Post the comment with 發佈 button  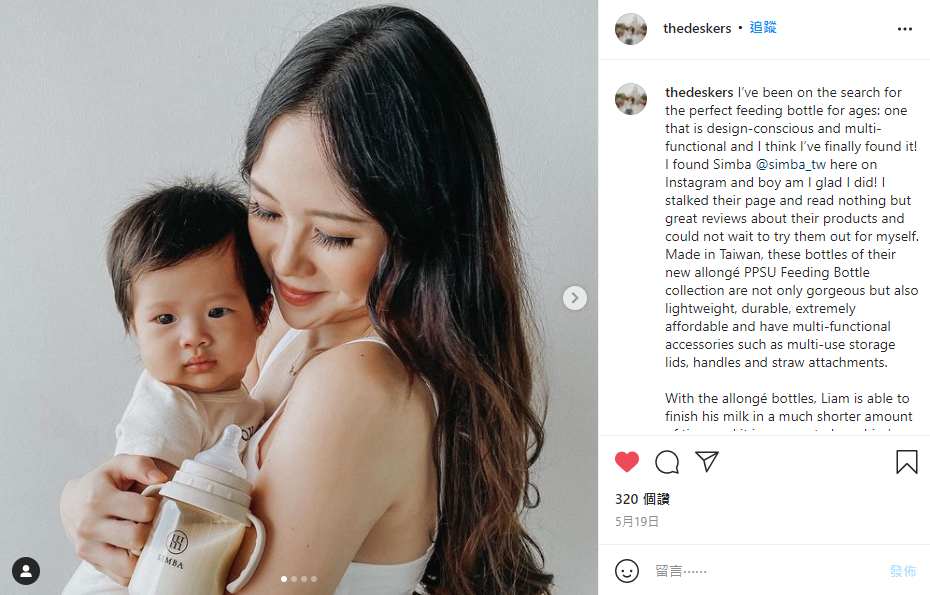click(903, 571)
